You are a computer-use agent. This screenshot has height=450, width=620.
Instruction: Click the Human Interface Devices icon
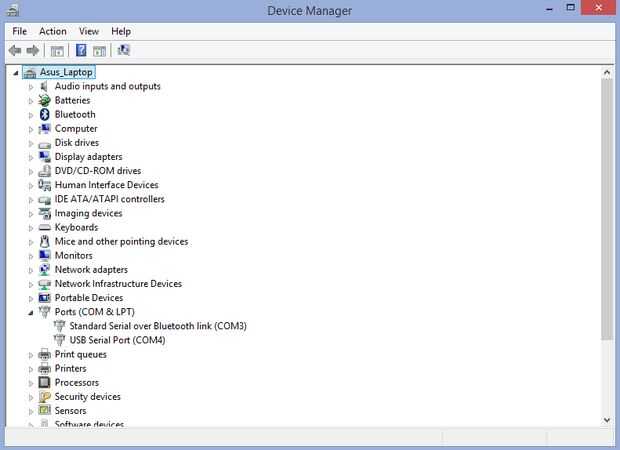pos(44,185)
